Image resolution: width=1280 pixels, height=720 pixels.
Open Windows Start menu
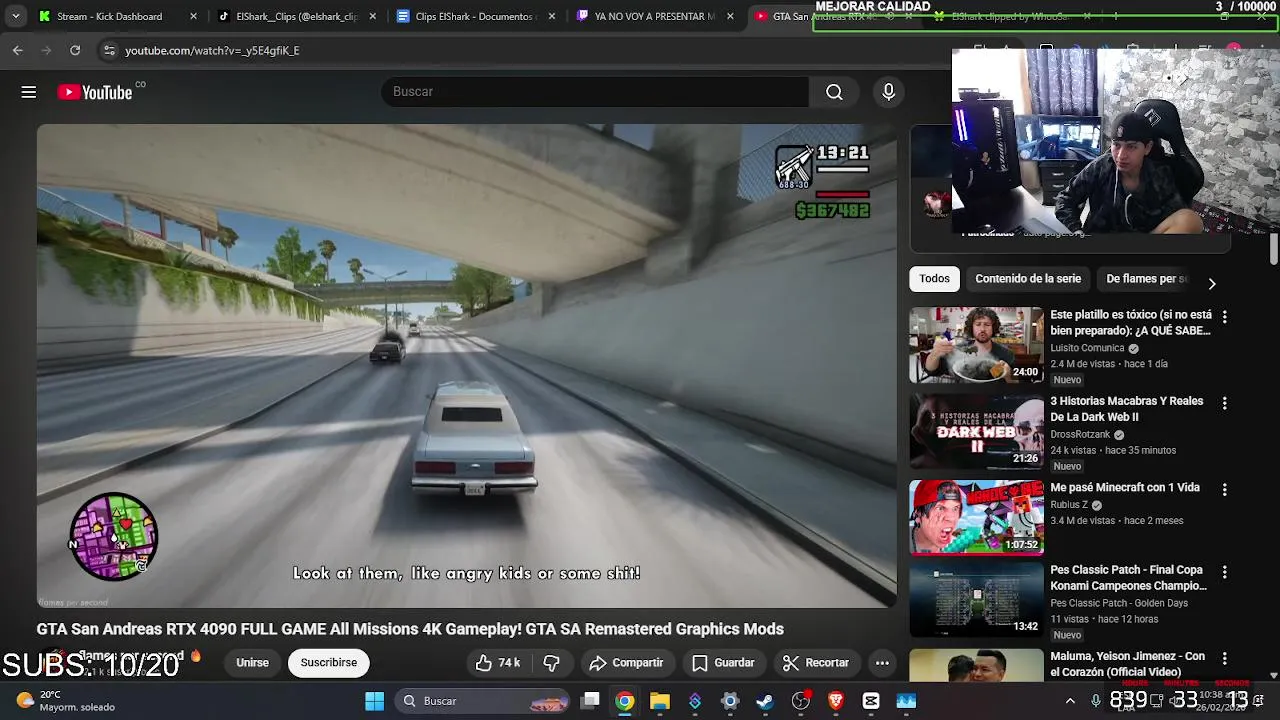click(x=375, y=701)
